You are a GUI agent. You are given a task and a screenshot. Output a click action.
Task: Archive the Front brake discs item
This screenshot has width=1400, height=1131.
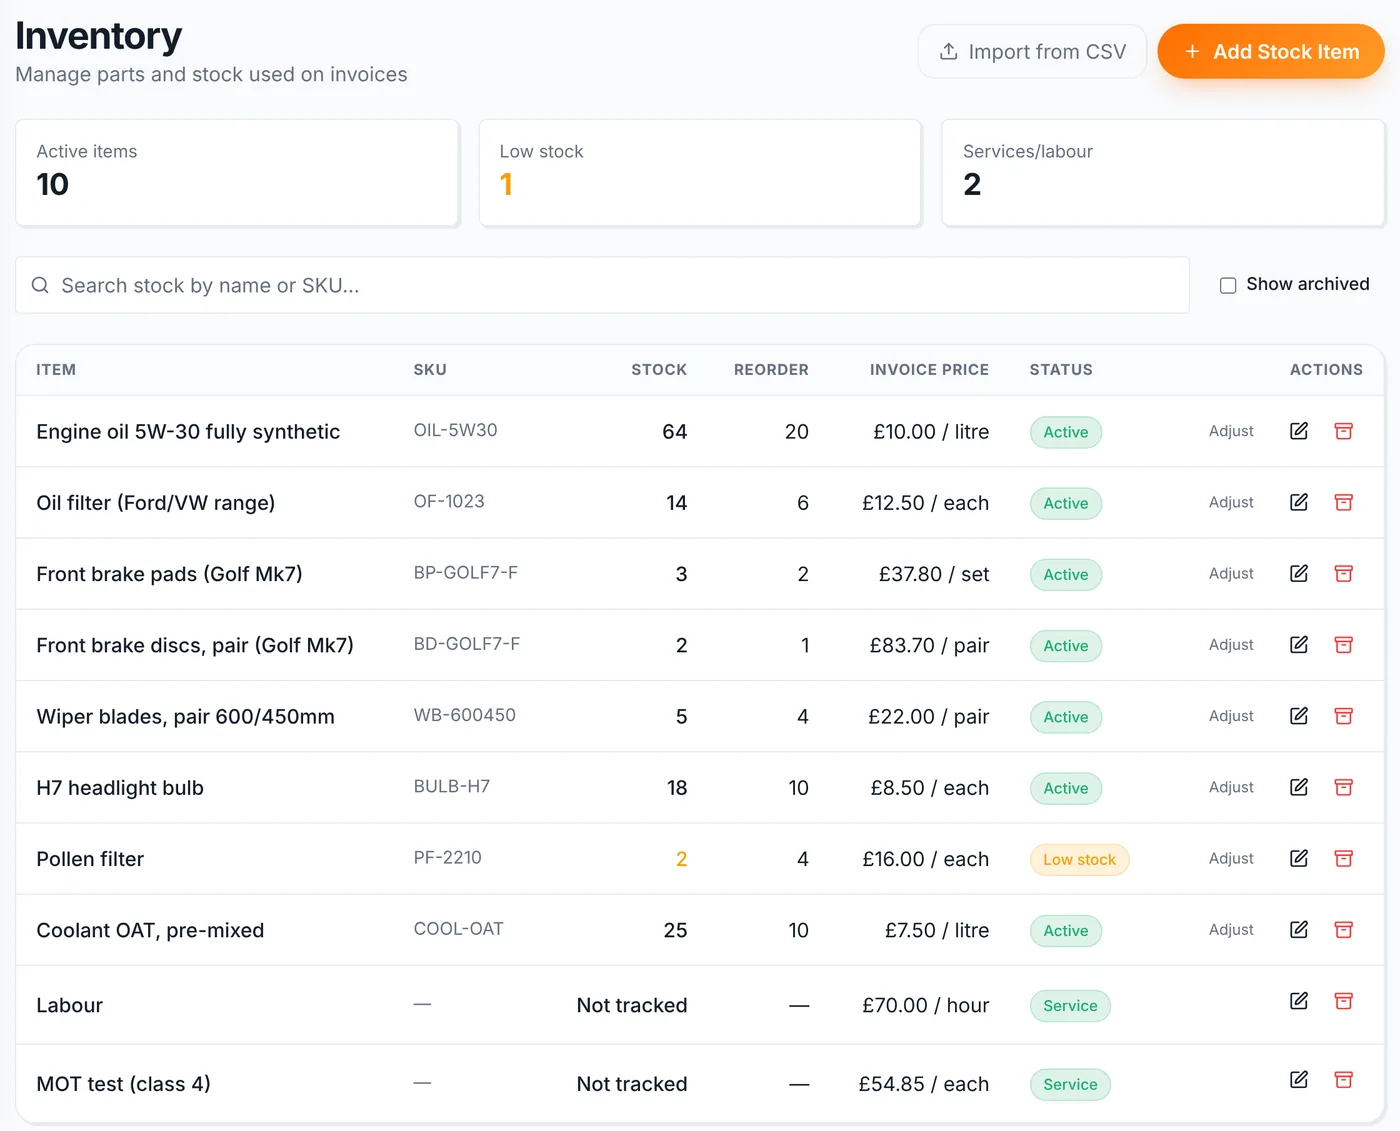pyautogui.click(x=1344, y=645)
